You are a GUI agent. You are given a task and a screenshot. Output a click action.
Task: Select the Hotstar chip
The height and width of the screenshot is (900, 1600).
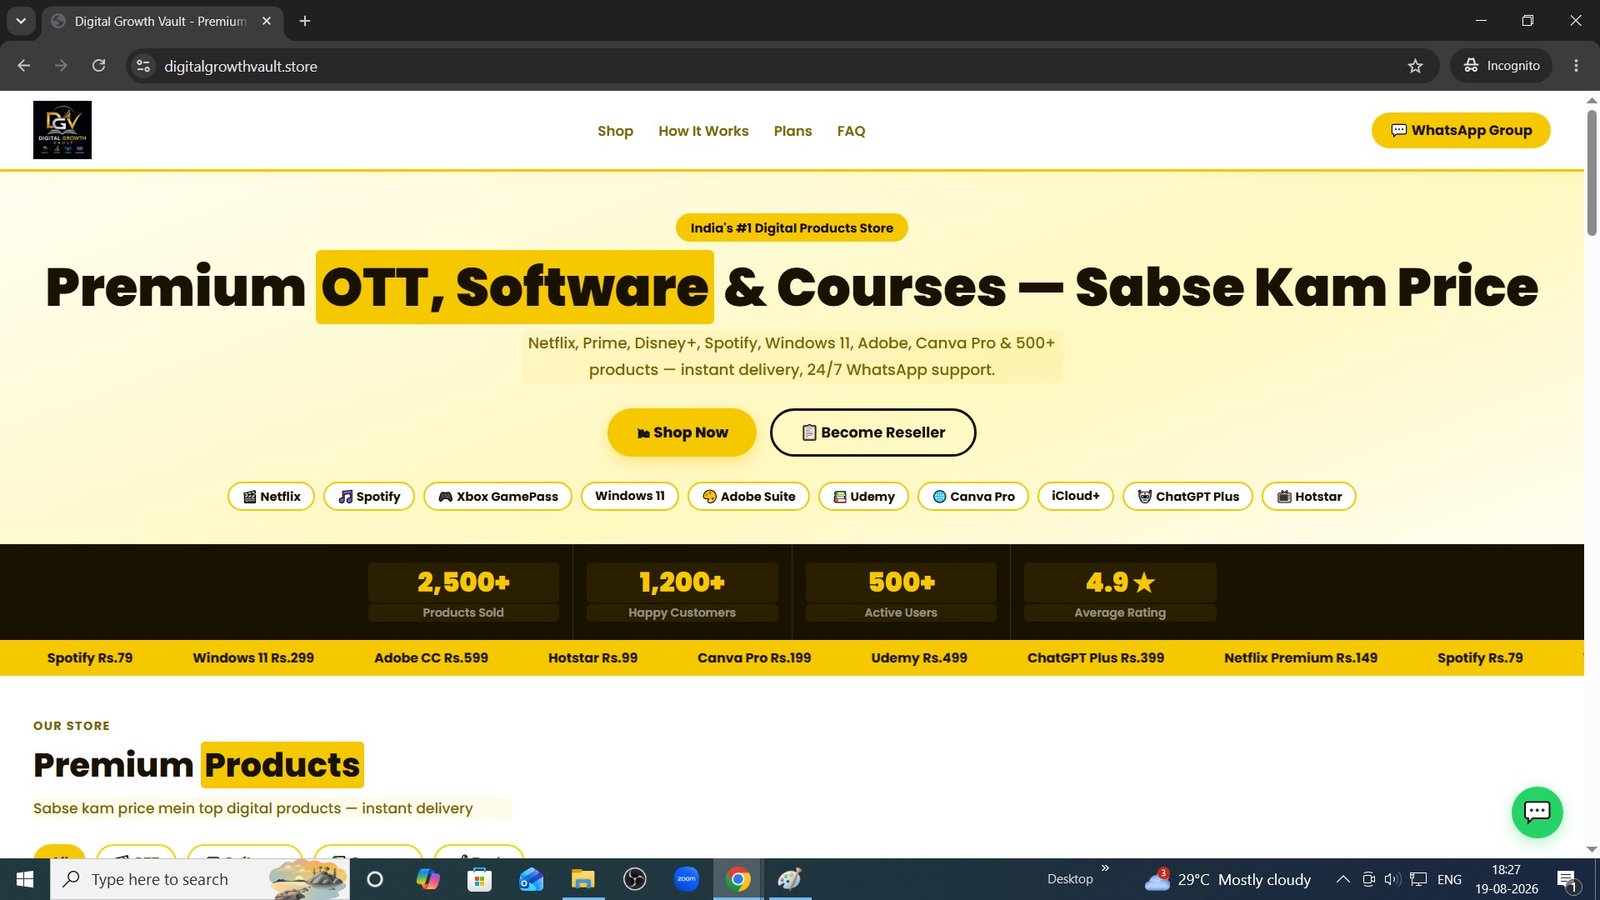[1309, 496]
